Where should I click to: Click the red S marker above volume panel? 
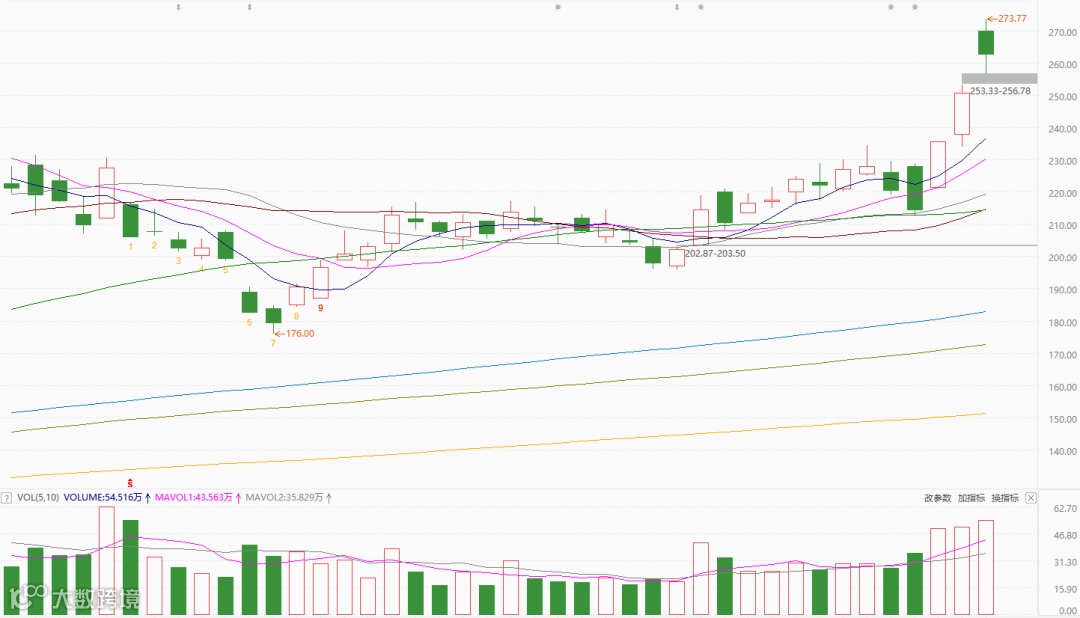pyautogui.click(x=129, y=484)
